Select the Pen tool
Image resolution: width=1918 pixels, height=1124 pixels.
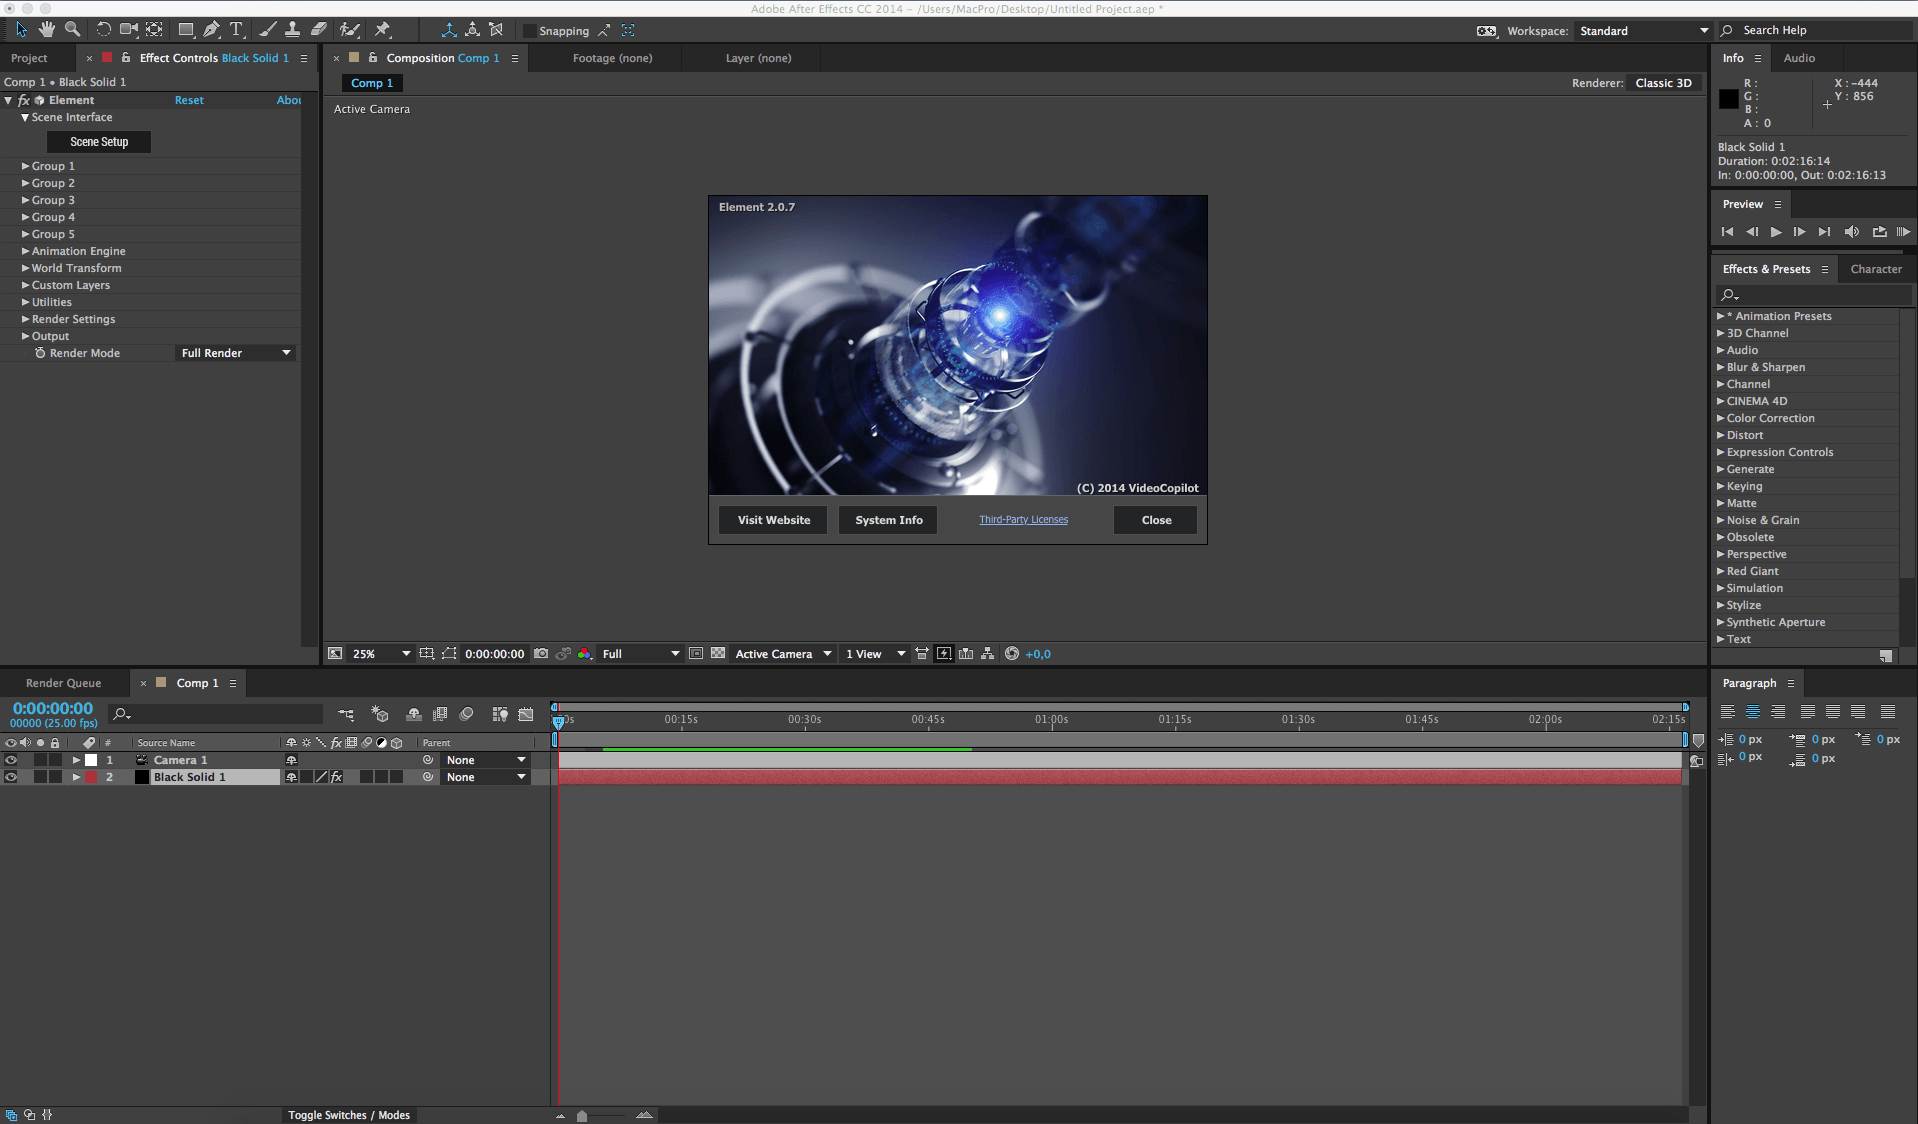[x=211, y=30]
